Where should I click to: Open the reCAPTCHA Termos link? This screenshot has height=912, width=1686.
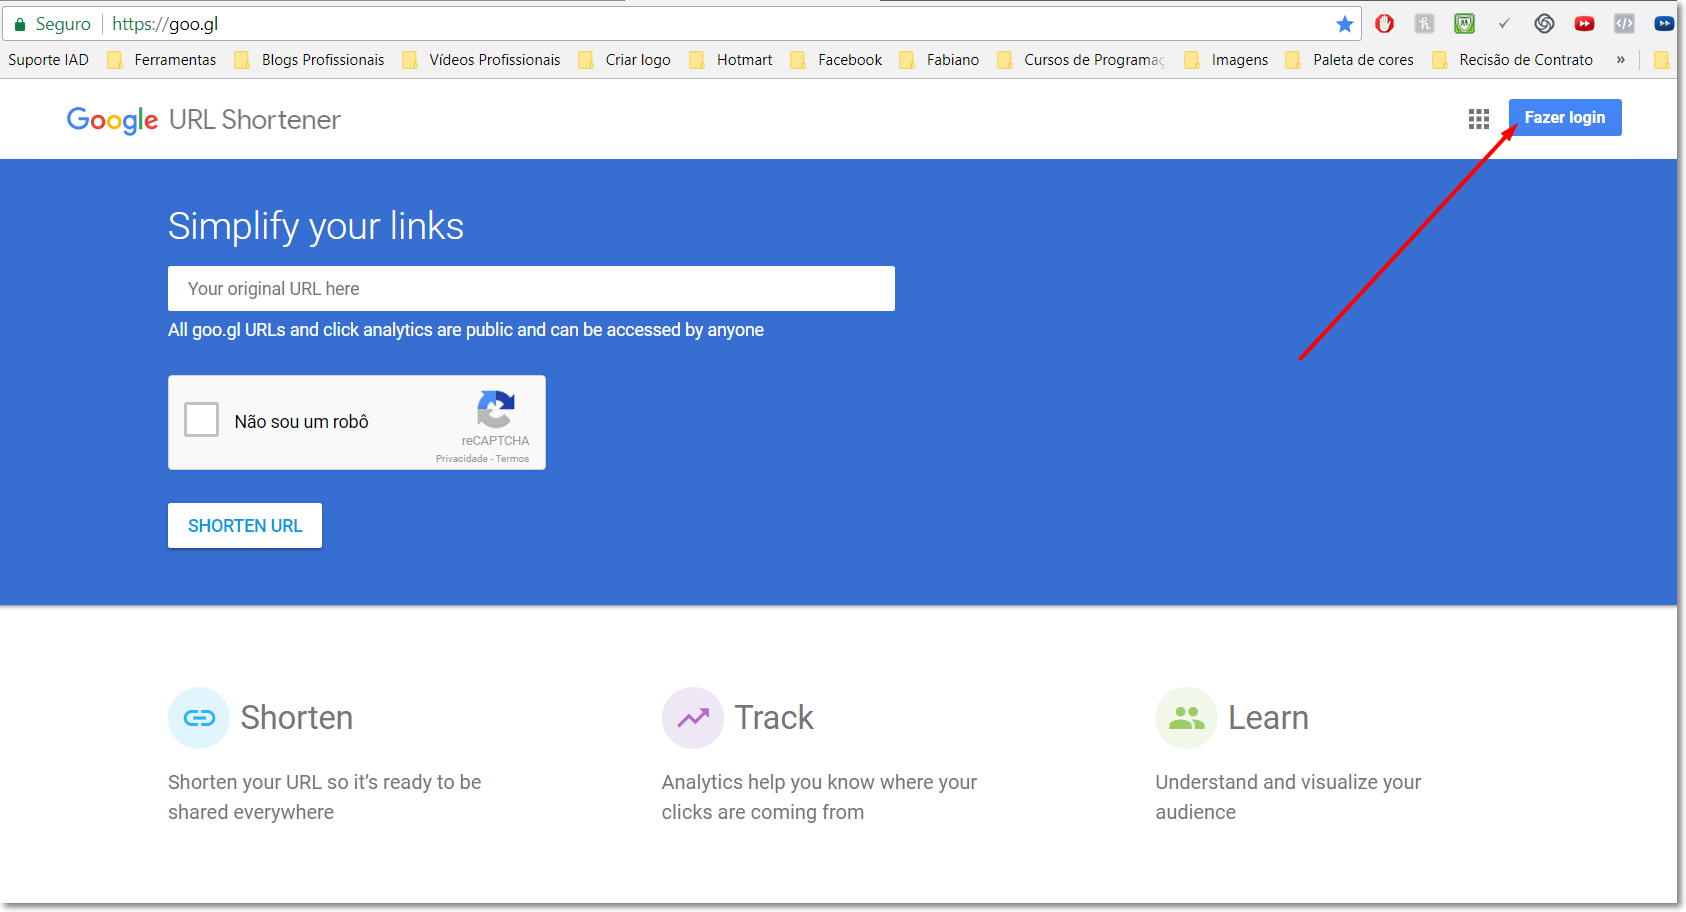pyautogui.click(x=513, y=459)
